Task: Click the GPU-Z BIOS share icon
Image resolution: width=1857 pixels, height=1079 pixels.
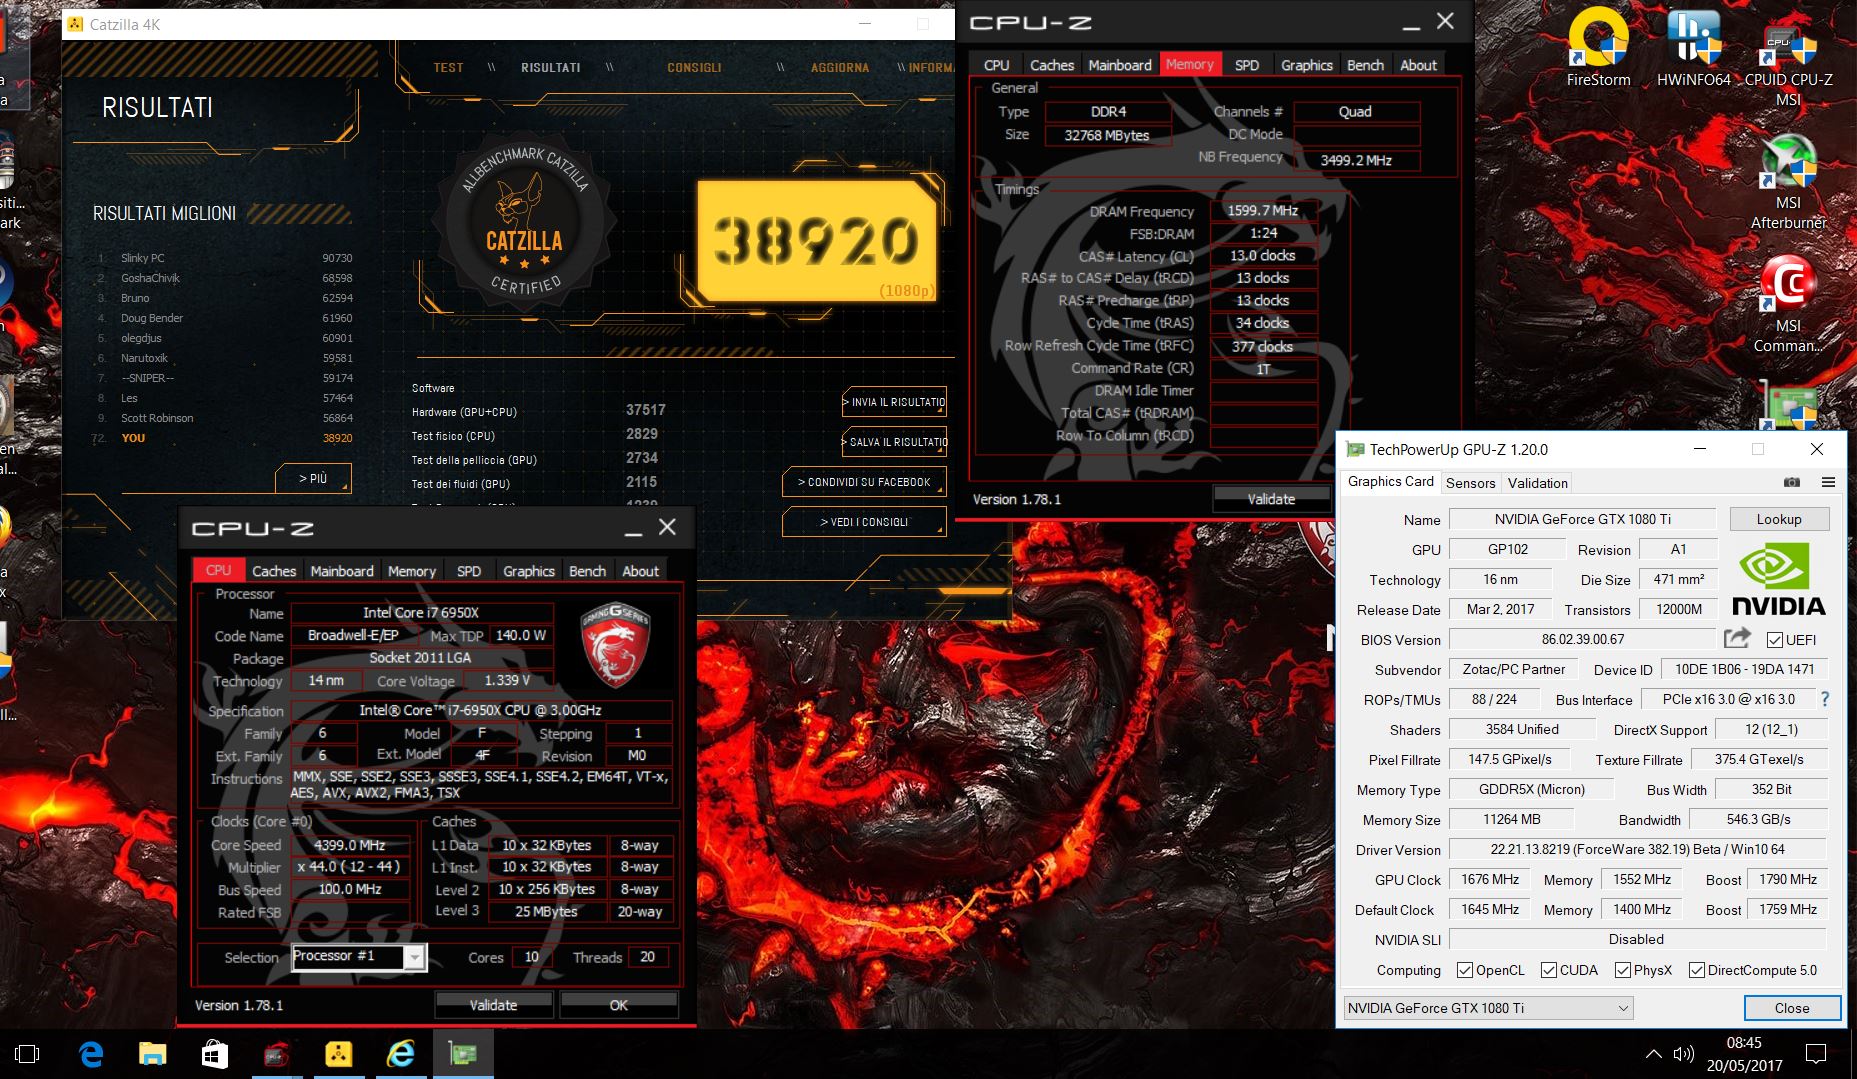Action: click(1738, 638)
